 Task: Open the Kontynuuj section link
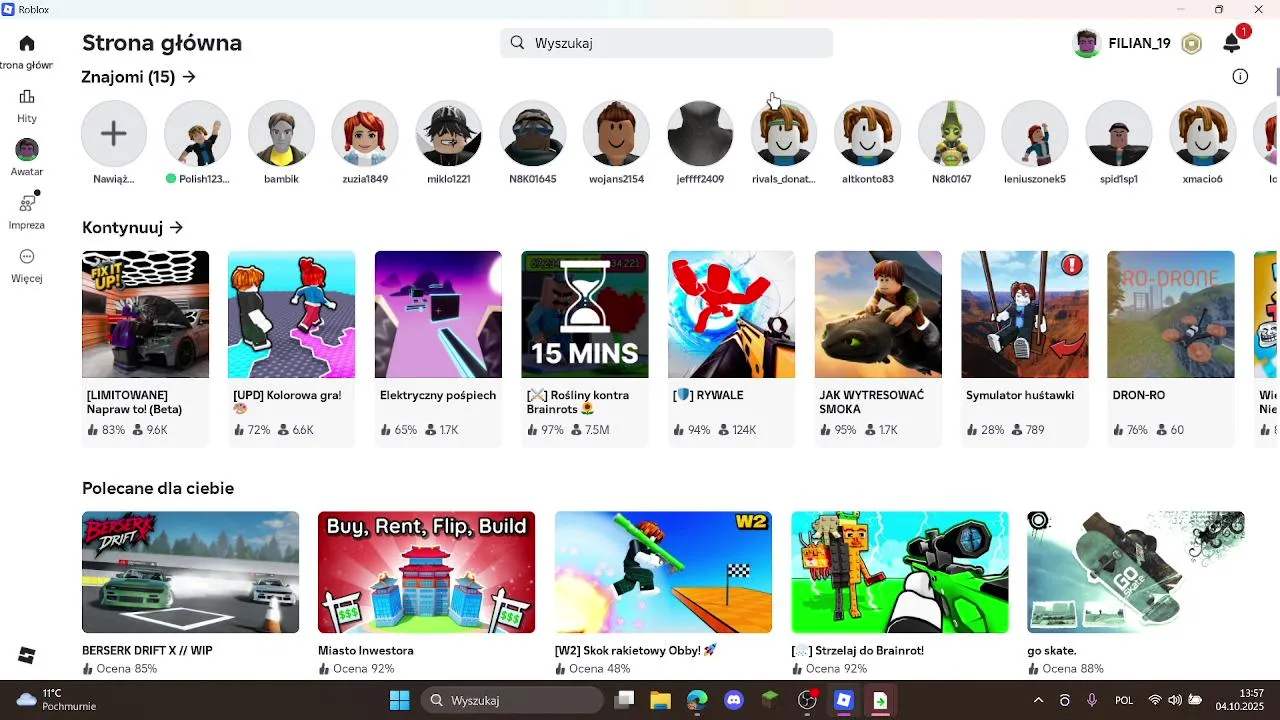[133, 227]
